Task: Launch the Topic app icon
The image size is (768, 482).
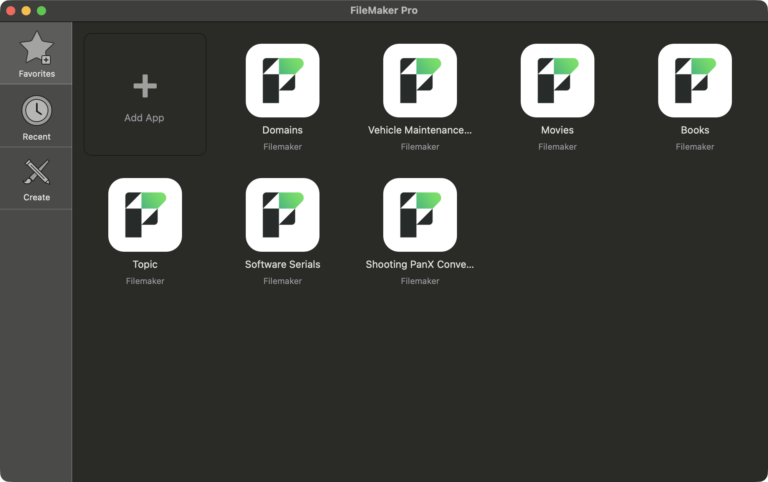Action: [x=145, y=215]
